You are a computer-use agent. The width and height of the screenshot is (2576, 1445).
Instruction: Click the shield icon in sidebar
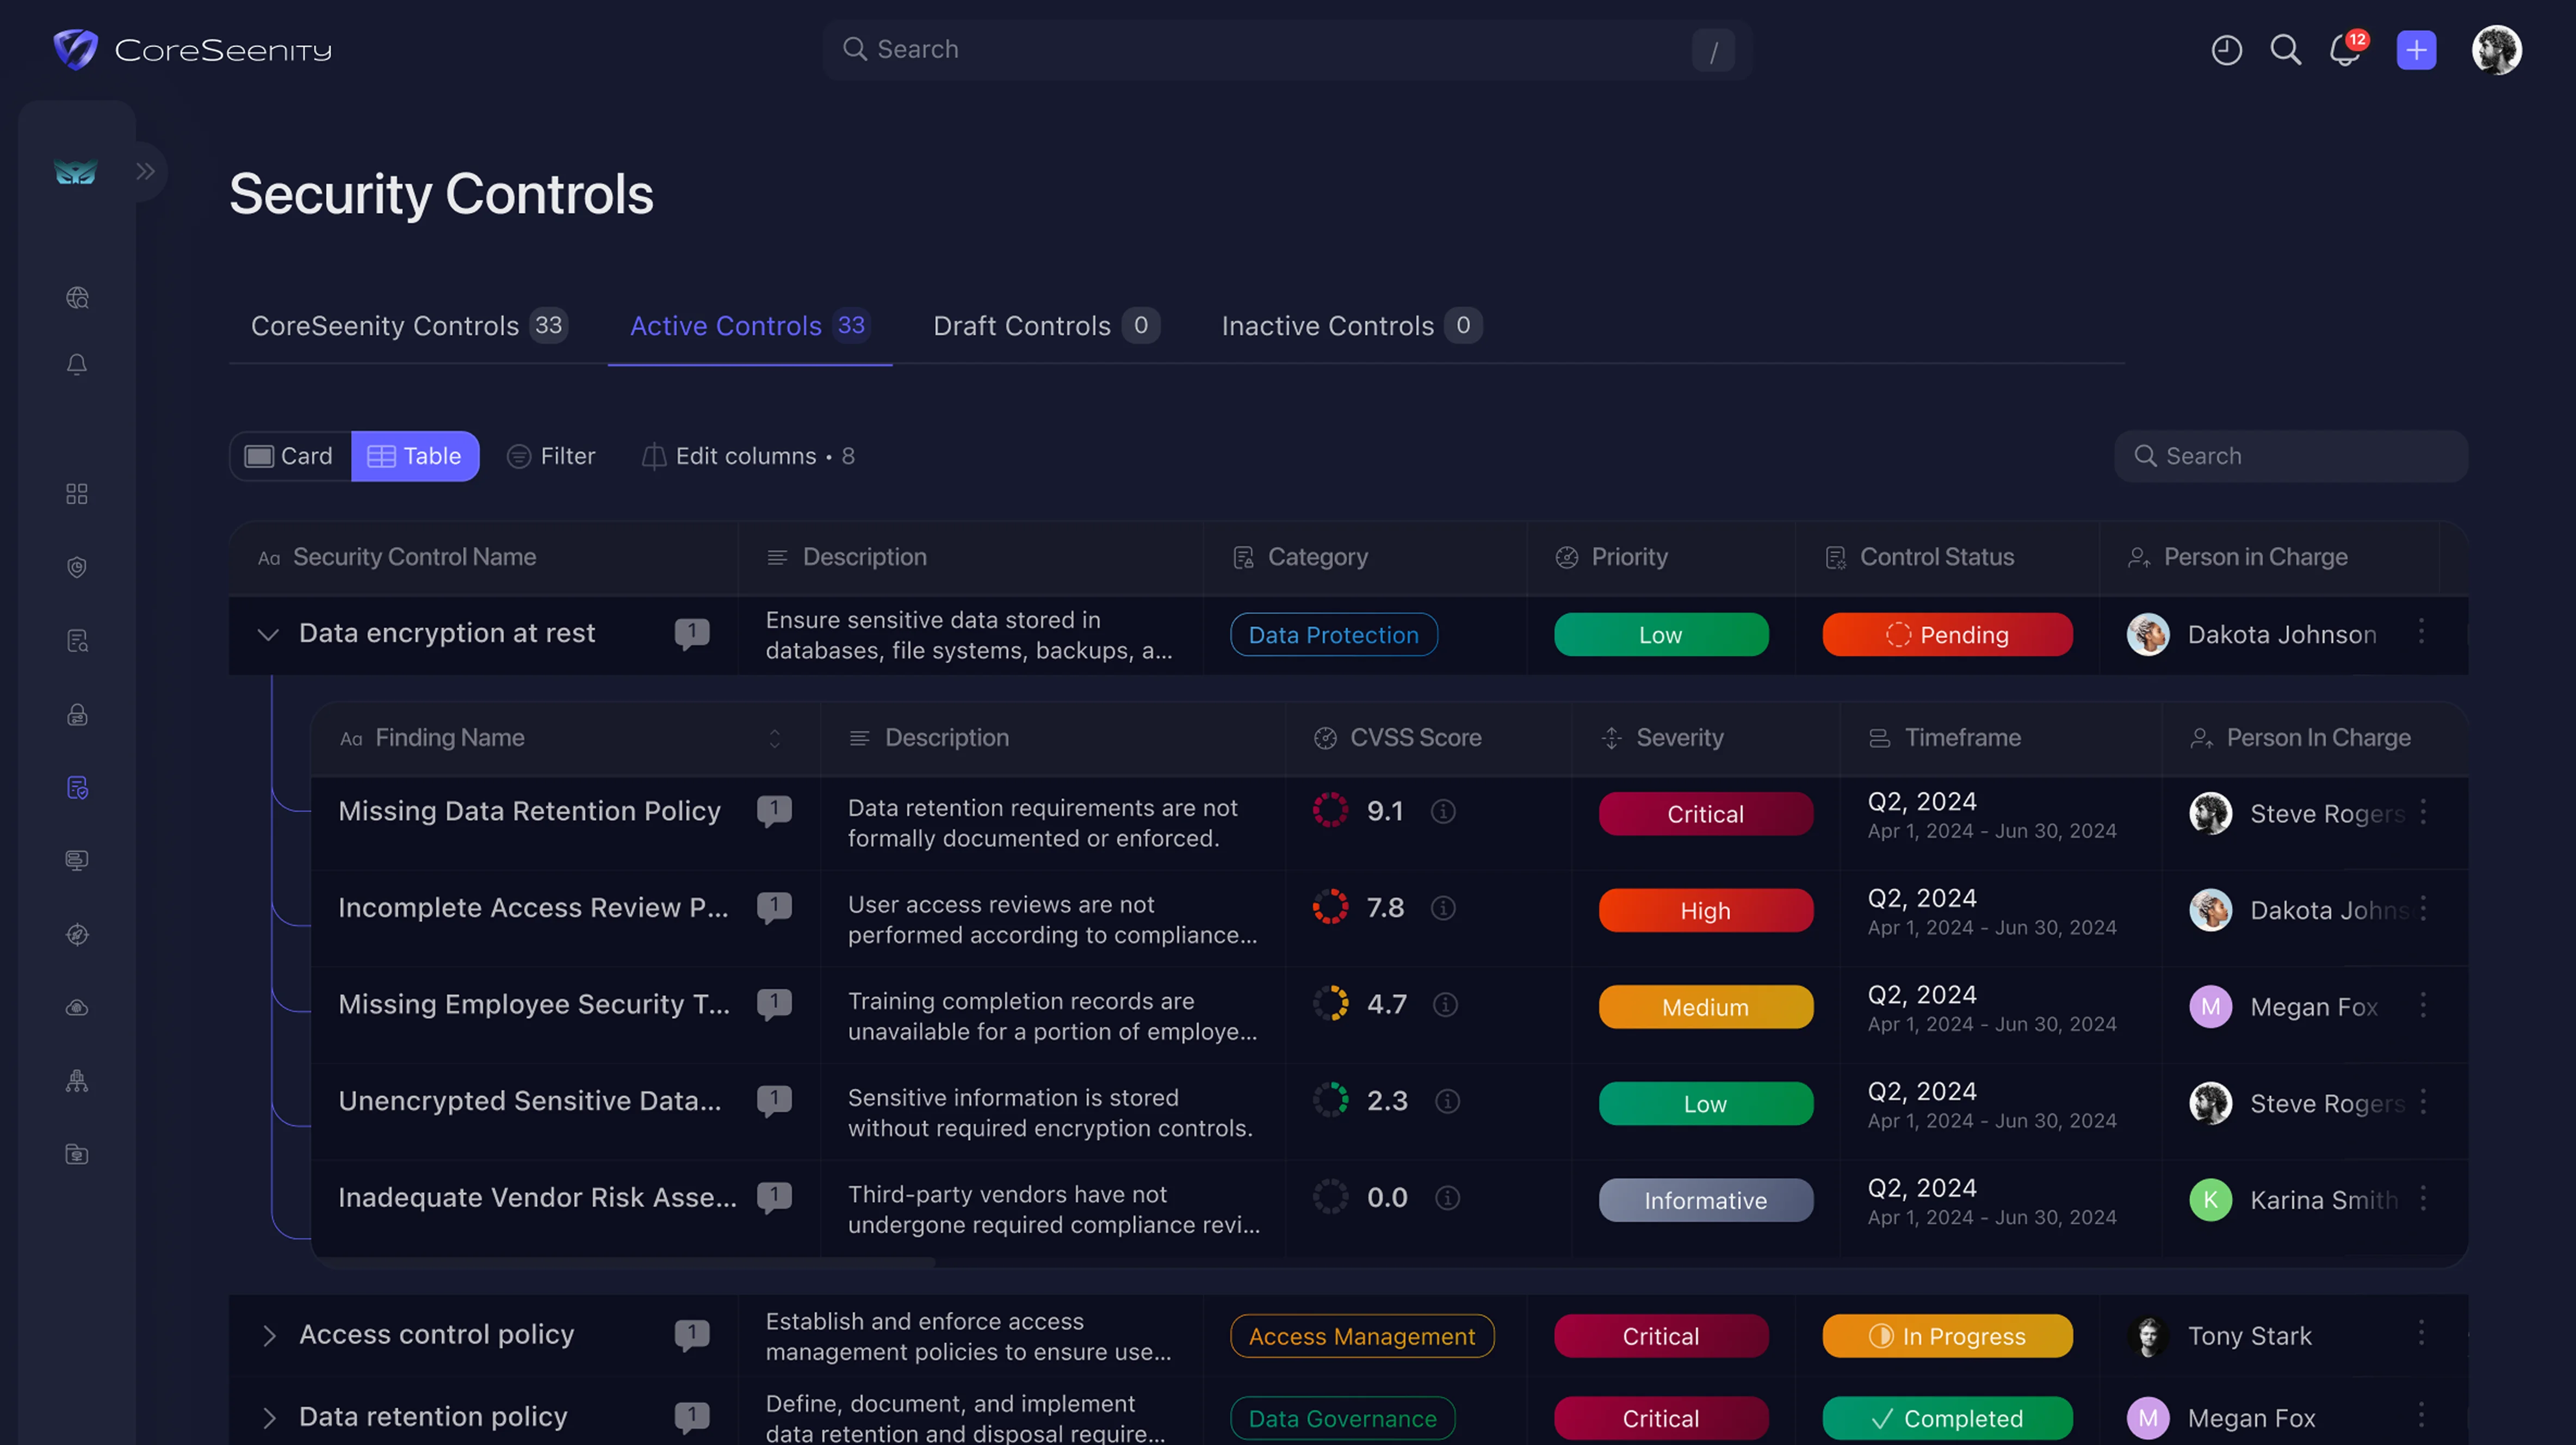[77, 567]
